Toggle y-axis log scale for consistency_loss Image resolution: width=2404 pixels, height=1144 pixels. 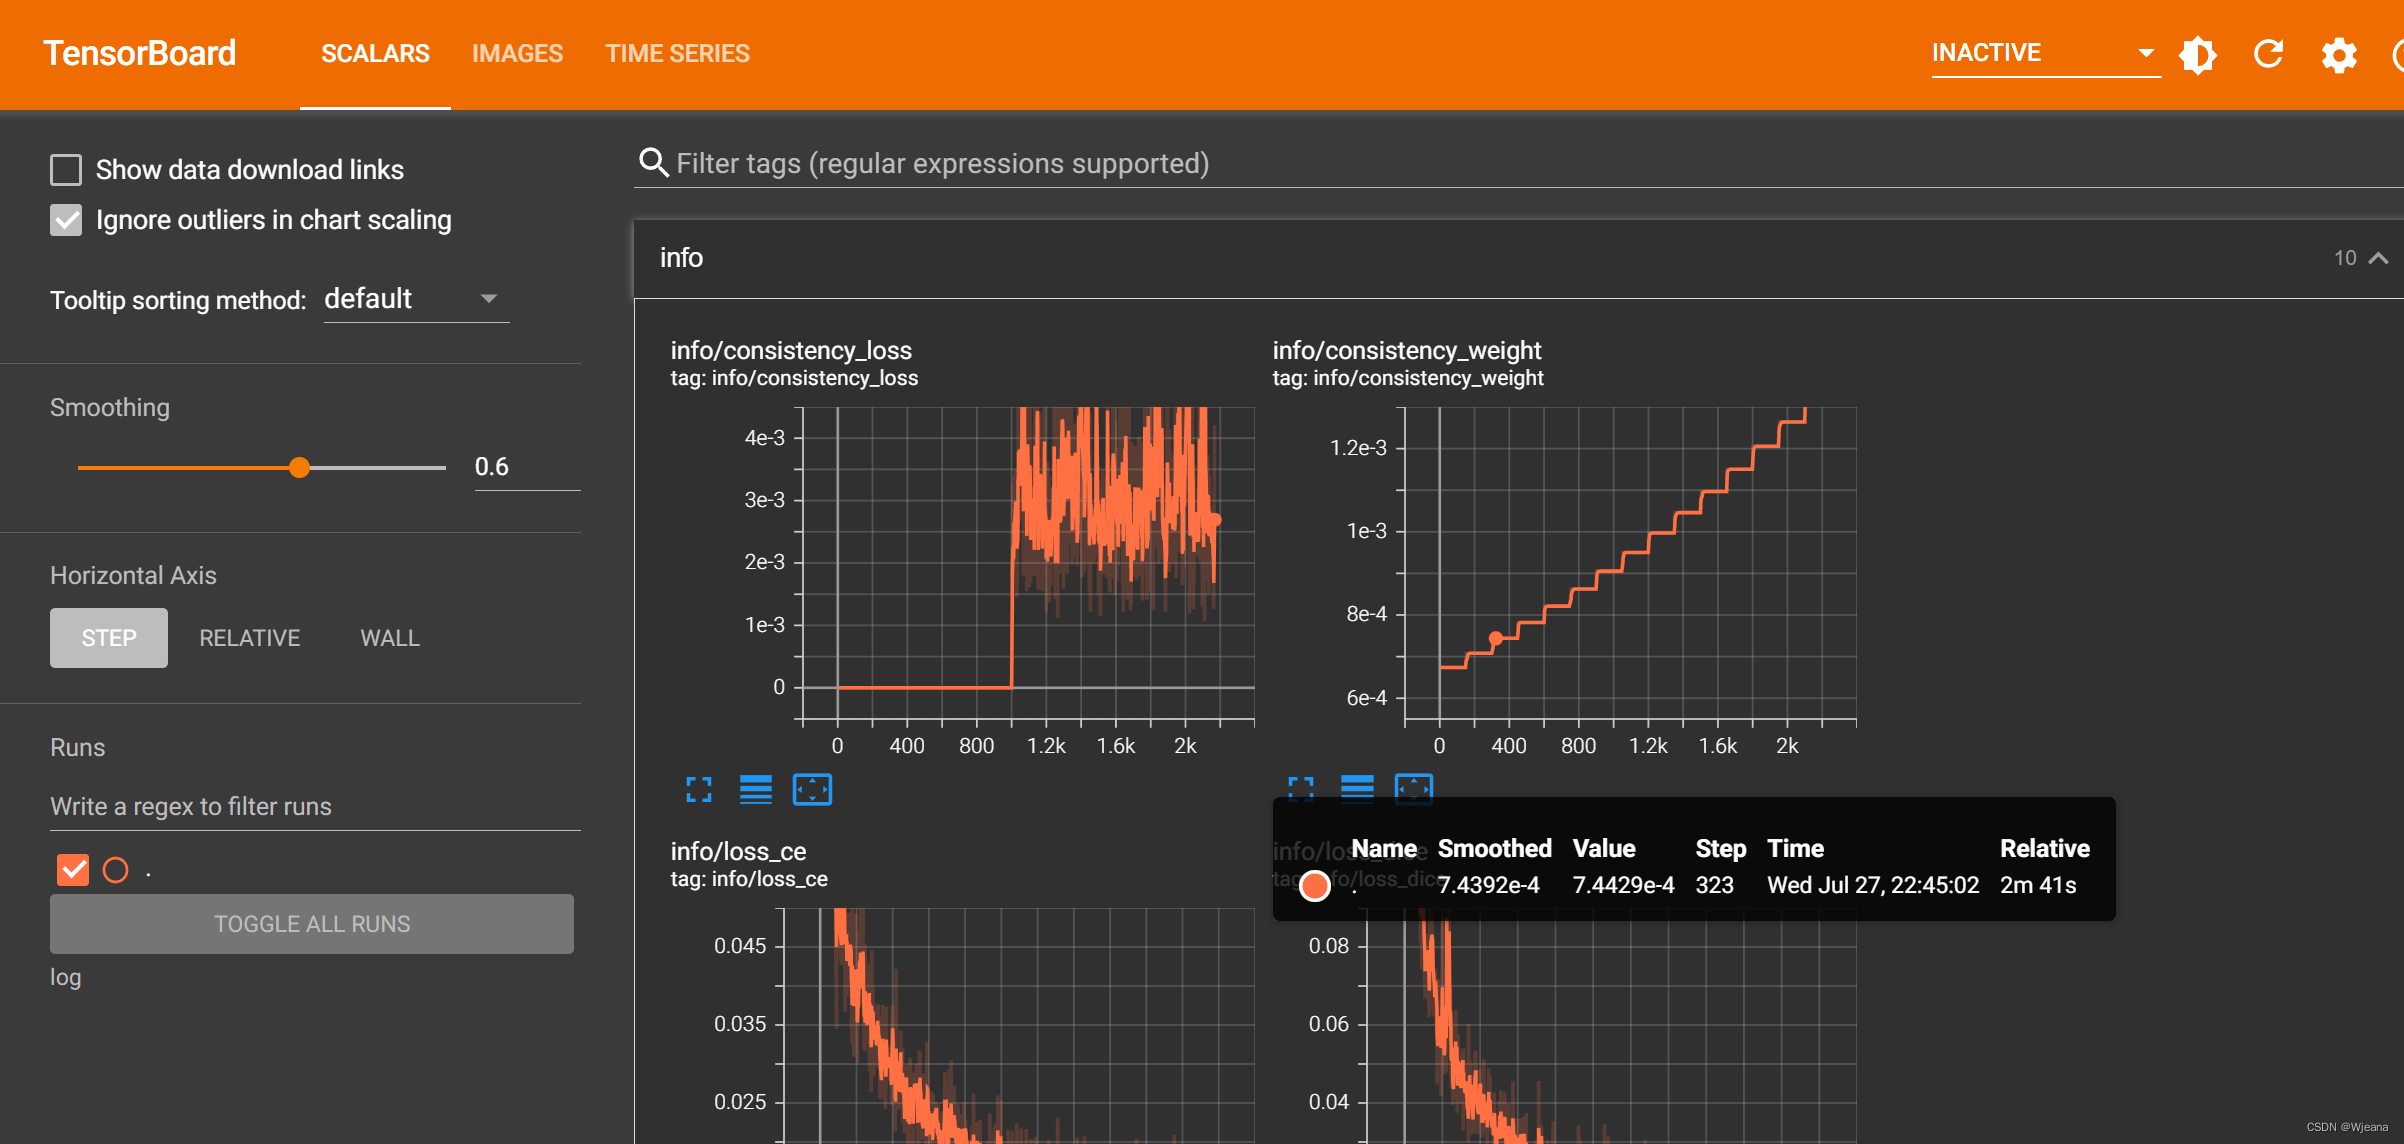point(755,790)
